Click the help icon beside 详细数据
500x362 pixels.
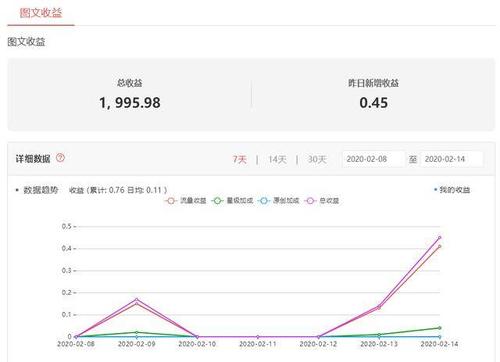pos(60,157)
